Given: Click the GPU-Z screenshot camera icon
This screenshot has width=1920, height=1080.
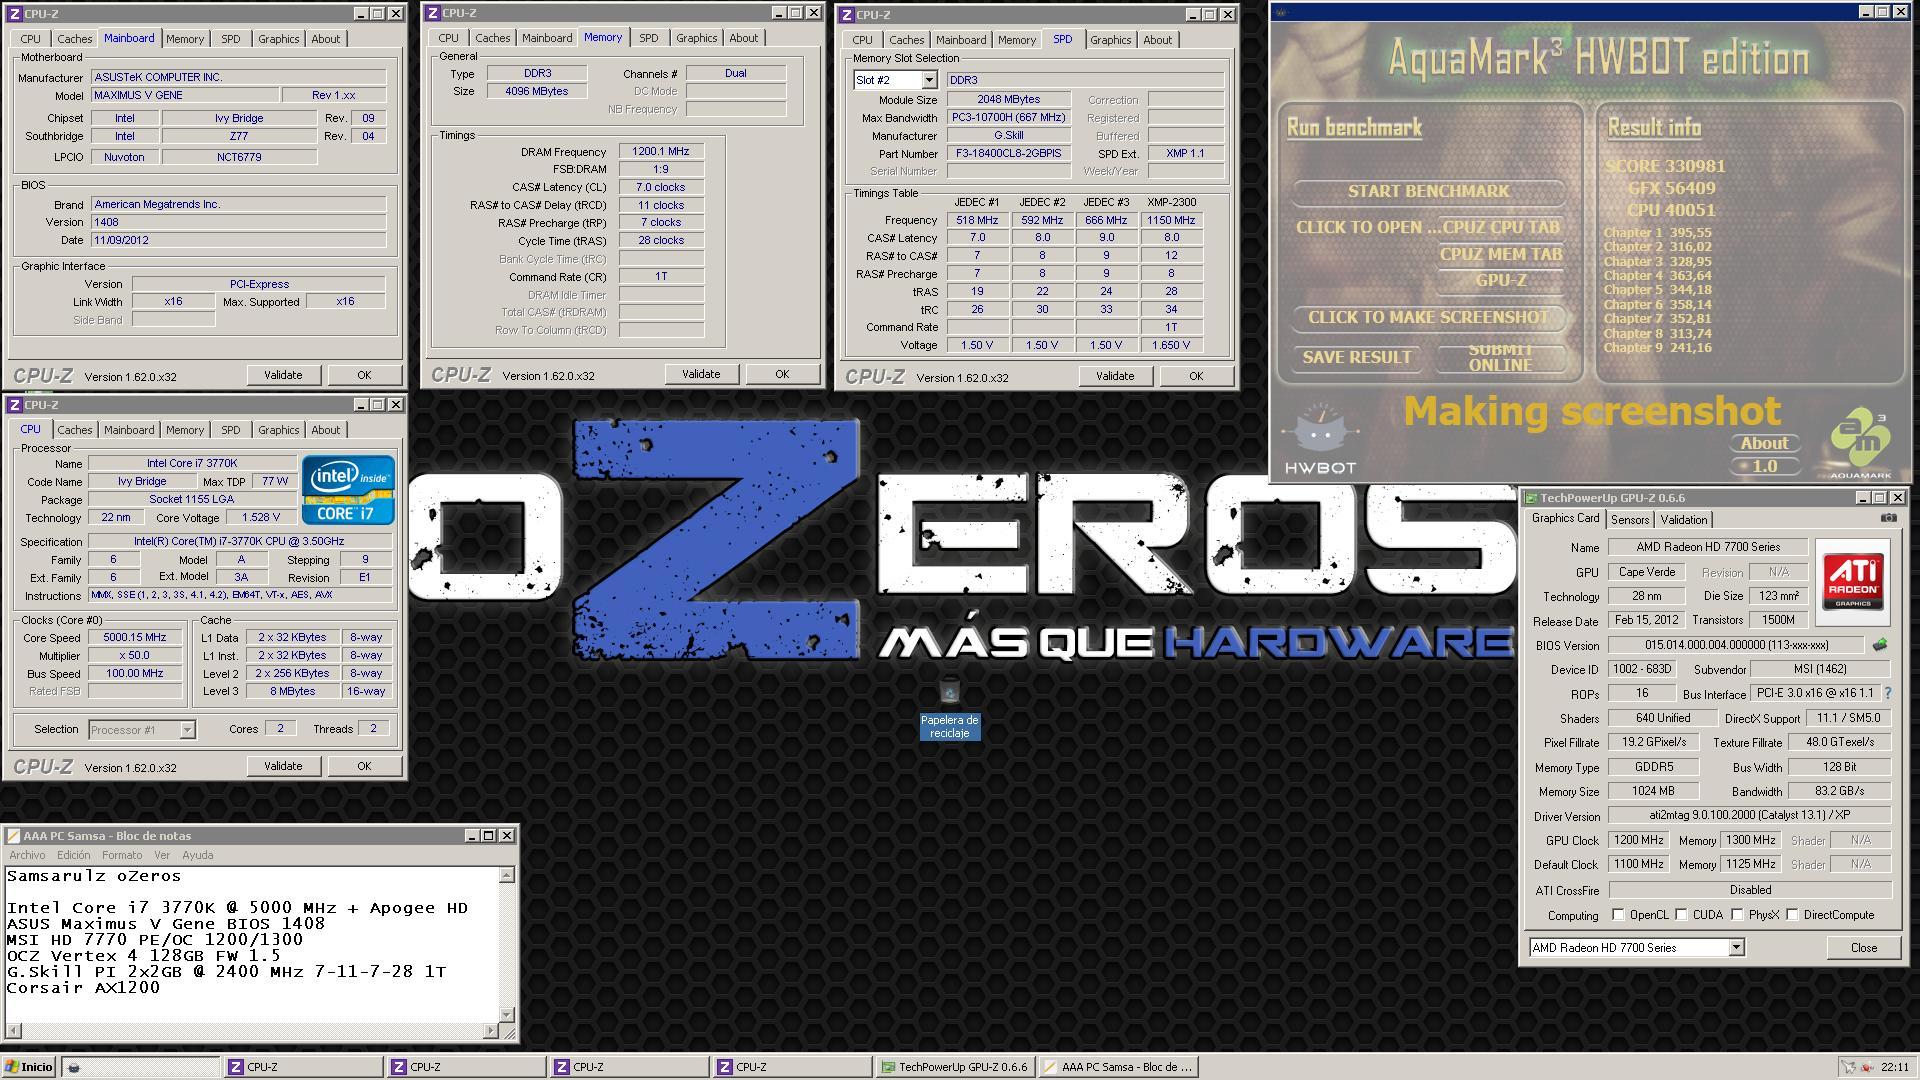Looking at the screenshot, I should coord(1888,518).
